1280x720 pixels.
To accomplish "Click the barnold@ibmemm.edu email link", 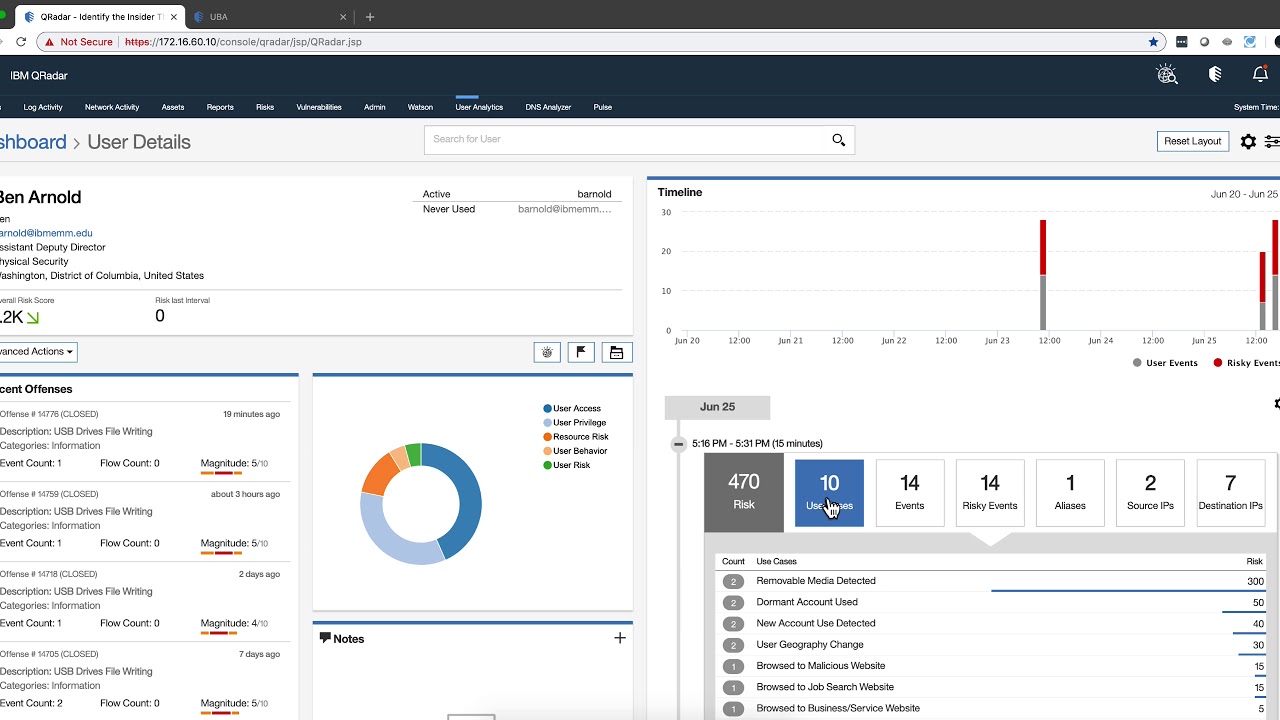I will point(46,233).
